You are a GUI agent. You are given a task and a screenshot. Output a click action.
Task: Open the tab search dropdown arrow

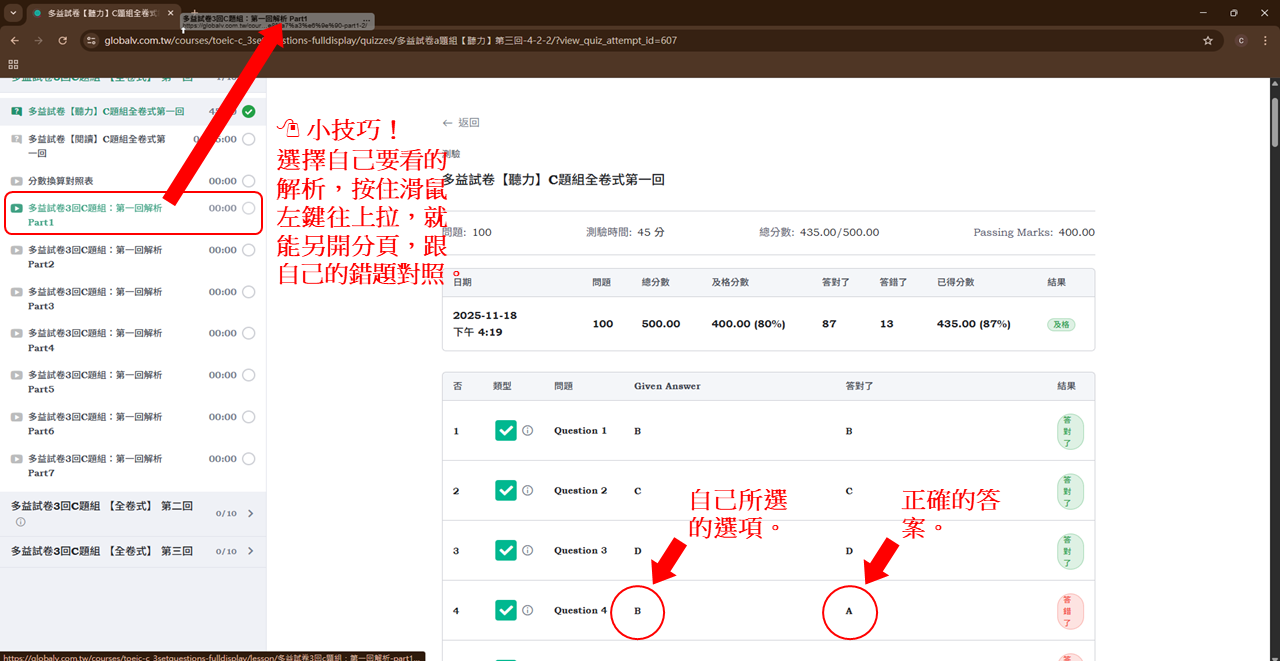tap(13, 13)
